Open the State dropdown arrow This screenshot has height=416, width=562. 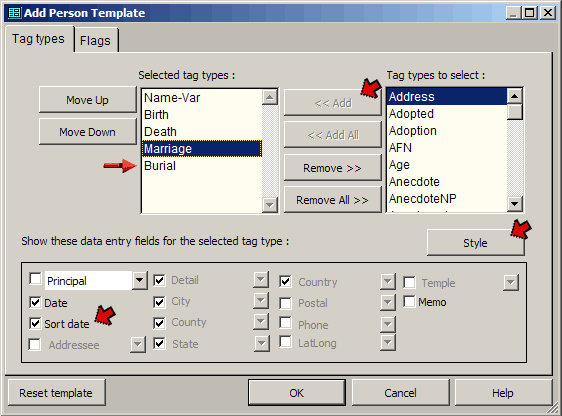pos(262,344)
